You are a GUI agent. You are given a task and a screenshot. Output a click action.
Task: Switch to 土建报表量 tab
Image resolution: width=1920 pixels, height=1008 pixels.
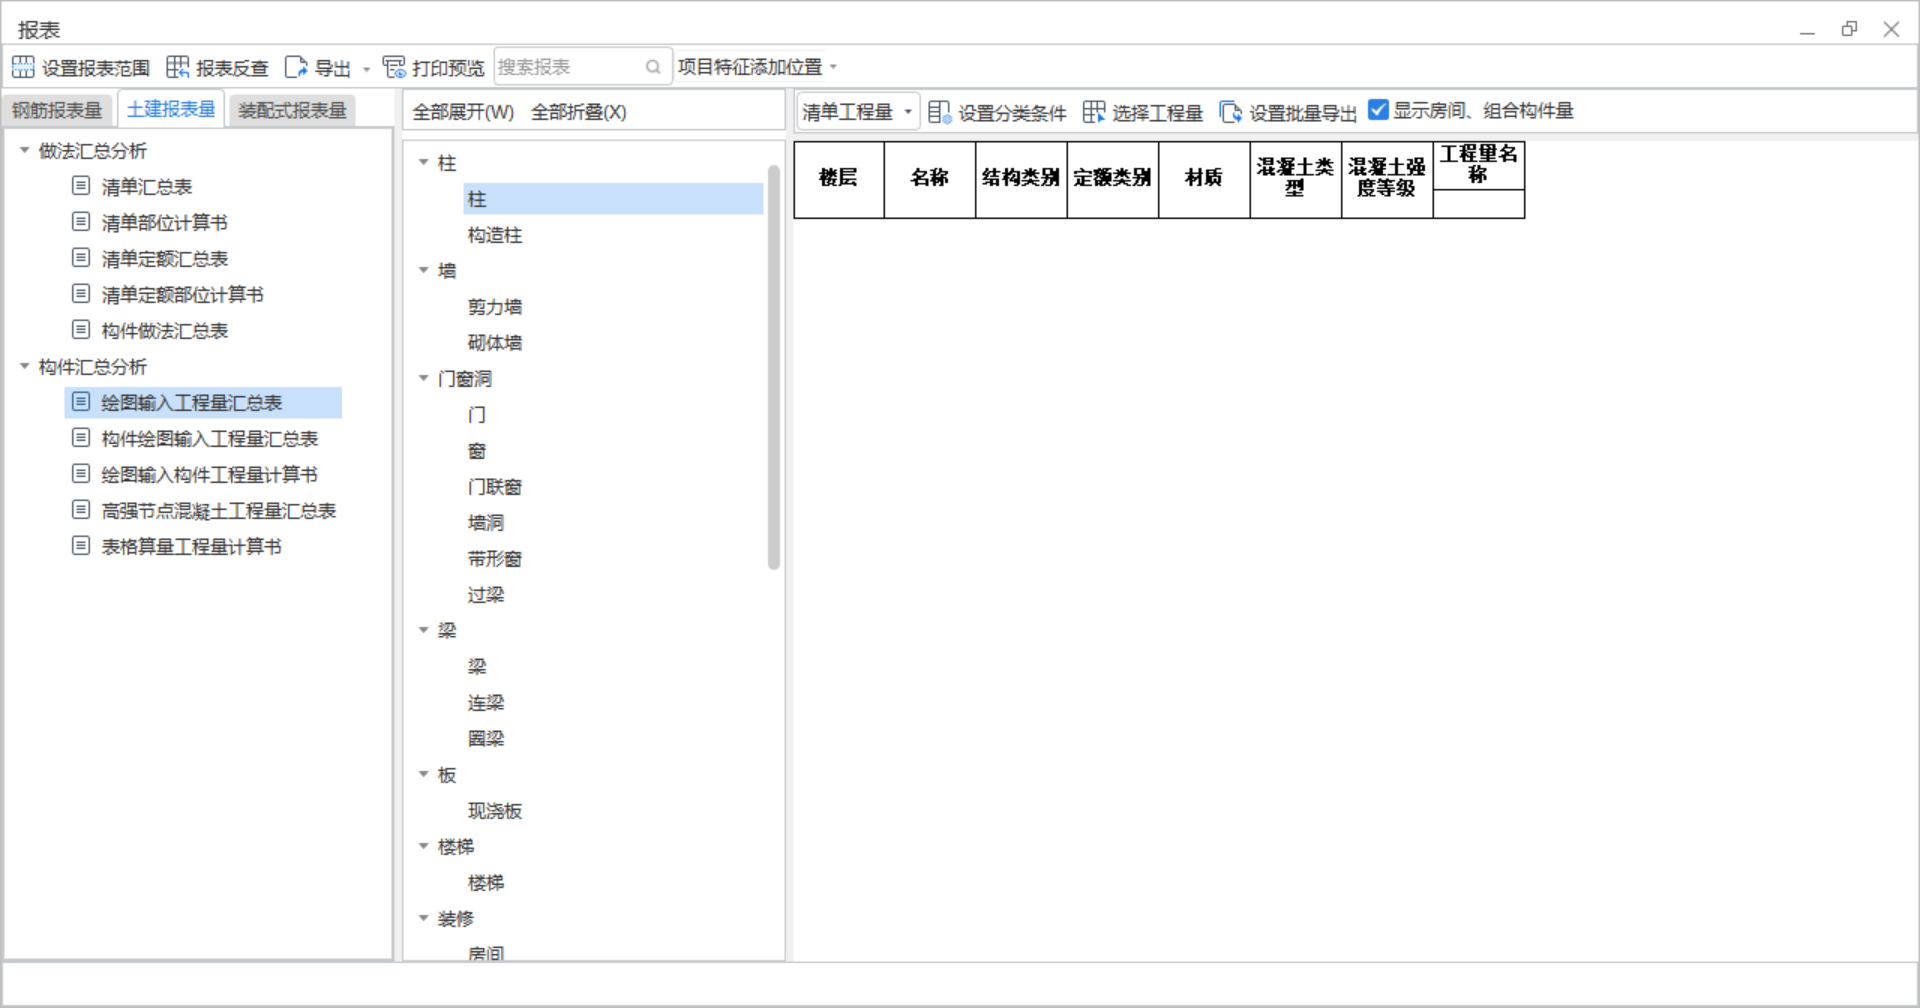coord(171,109)
